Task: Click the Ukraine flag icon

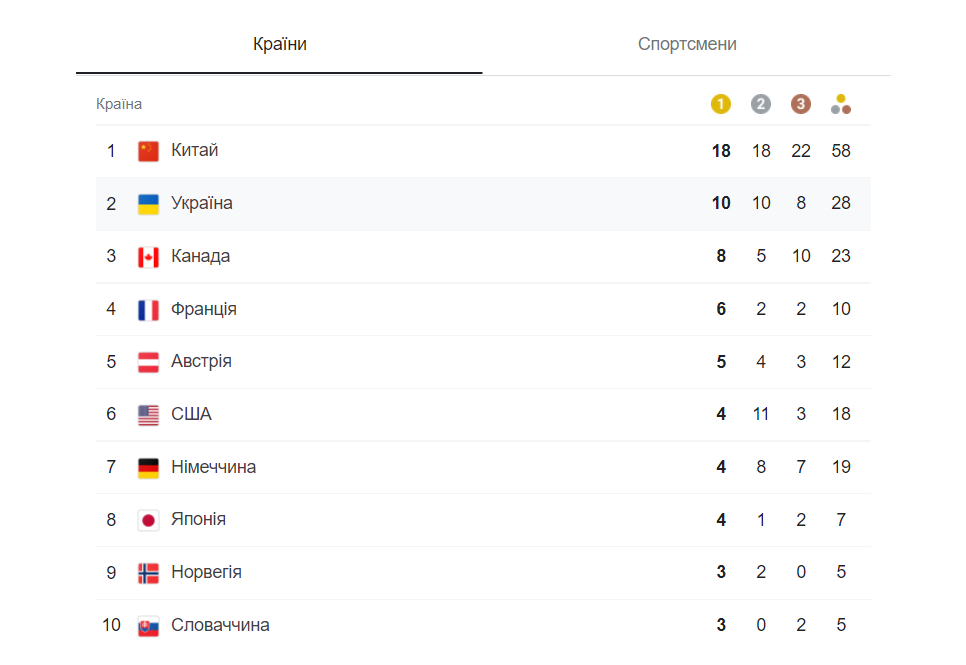Action: click(148, 204)
